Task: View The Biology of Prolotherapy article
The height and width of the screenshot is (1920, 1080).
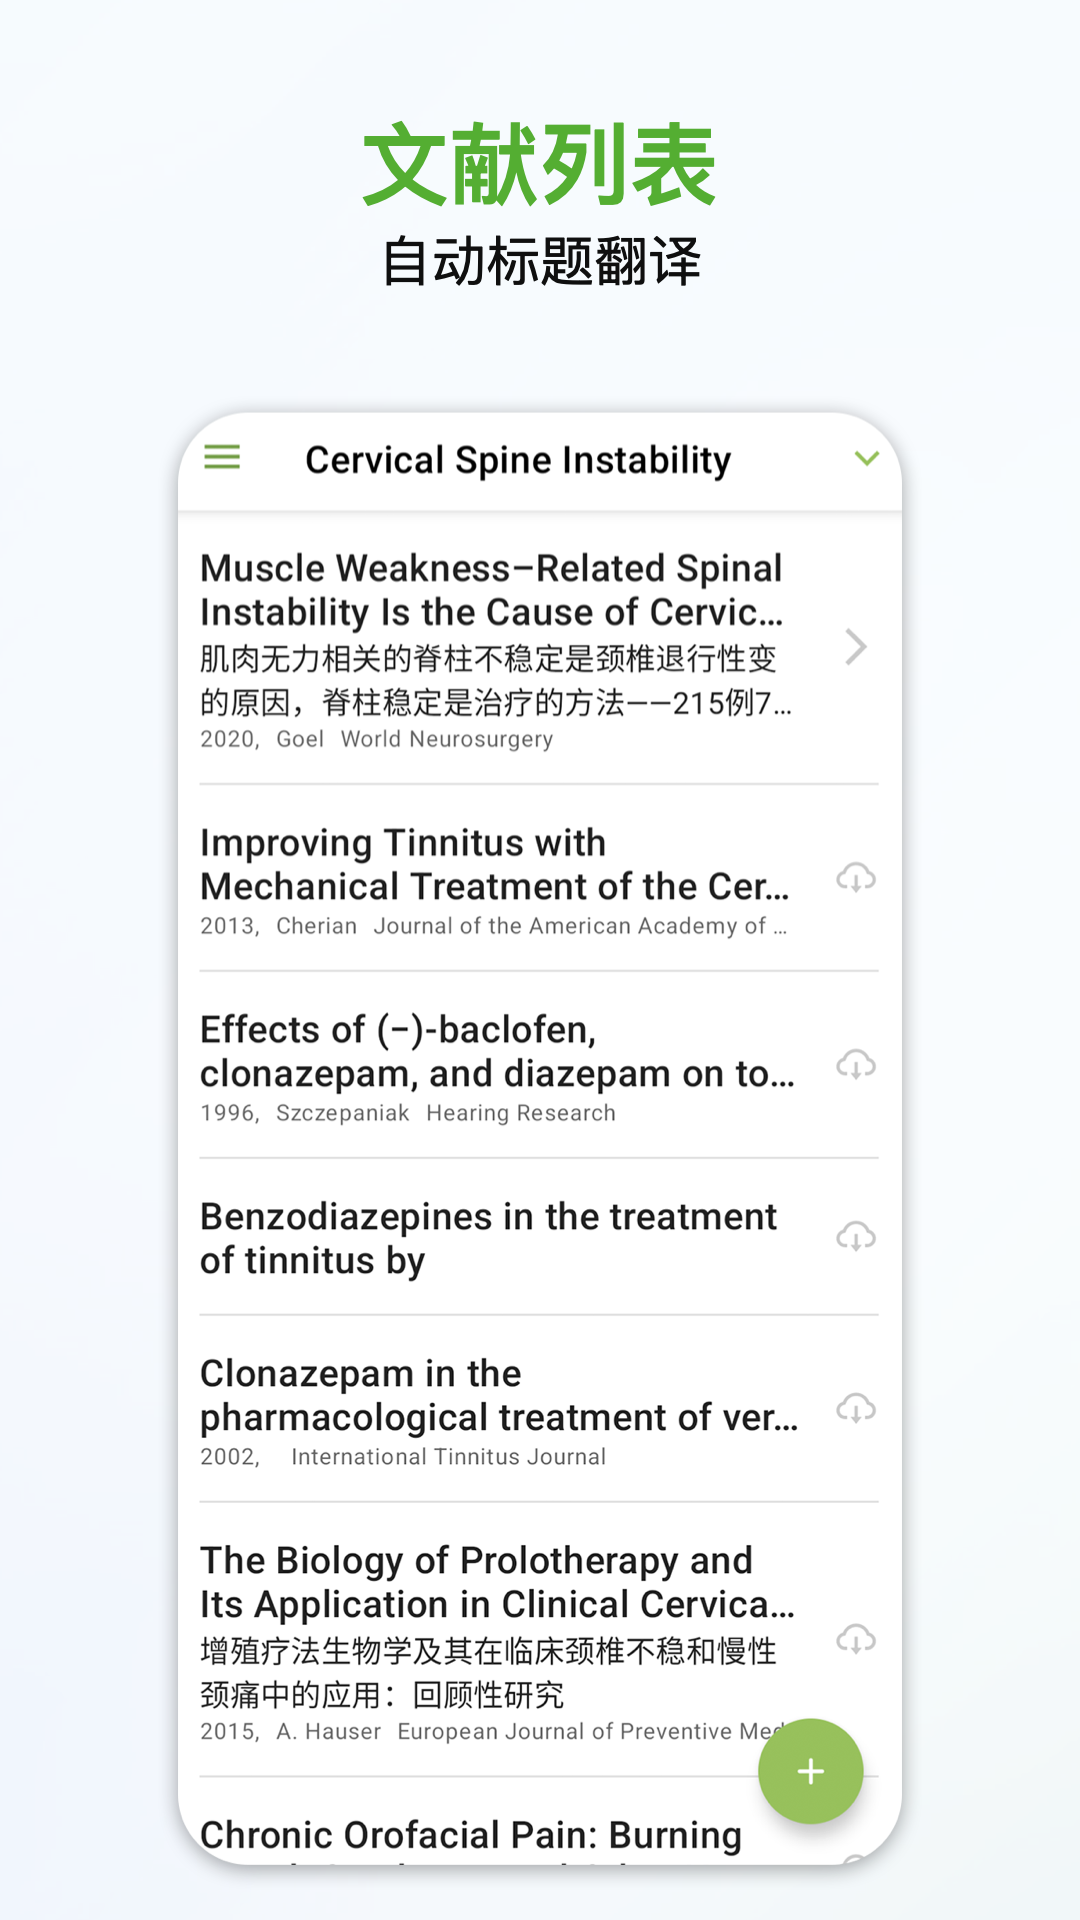Action: [x=497, y=1582]
